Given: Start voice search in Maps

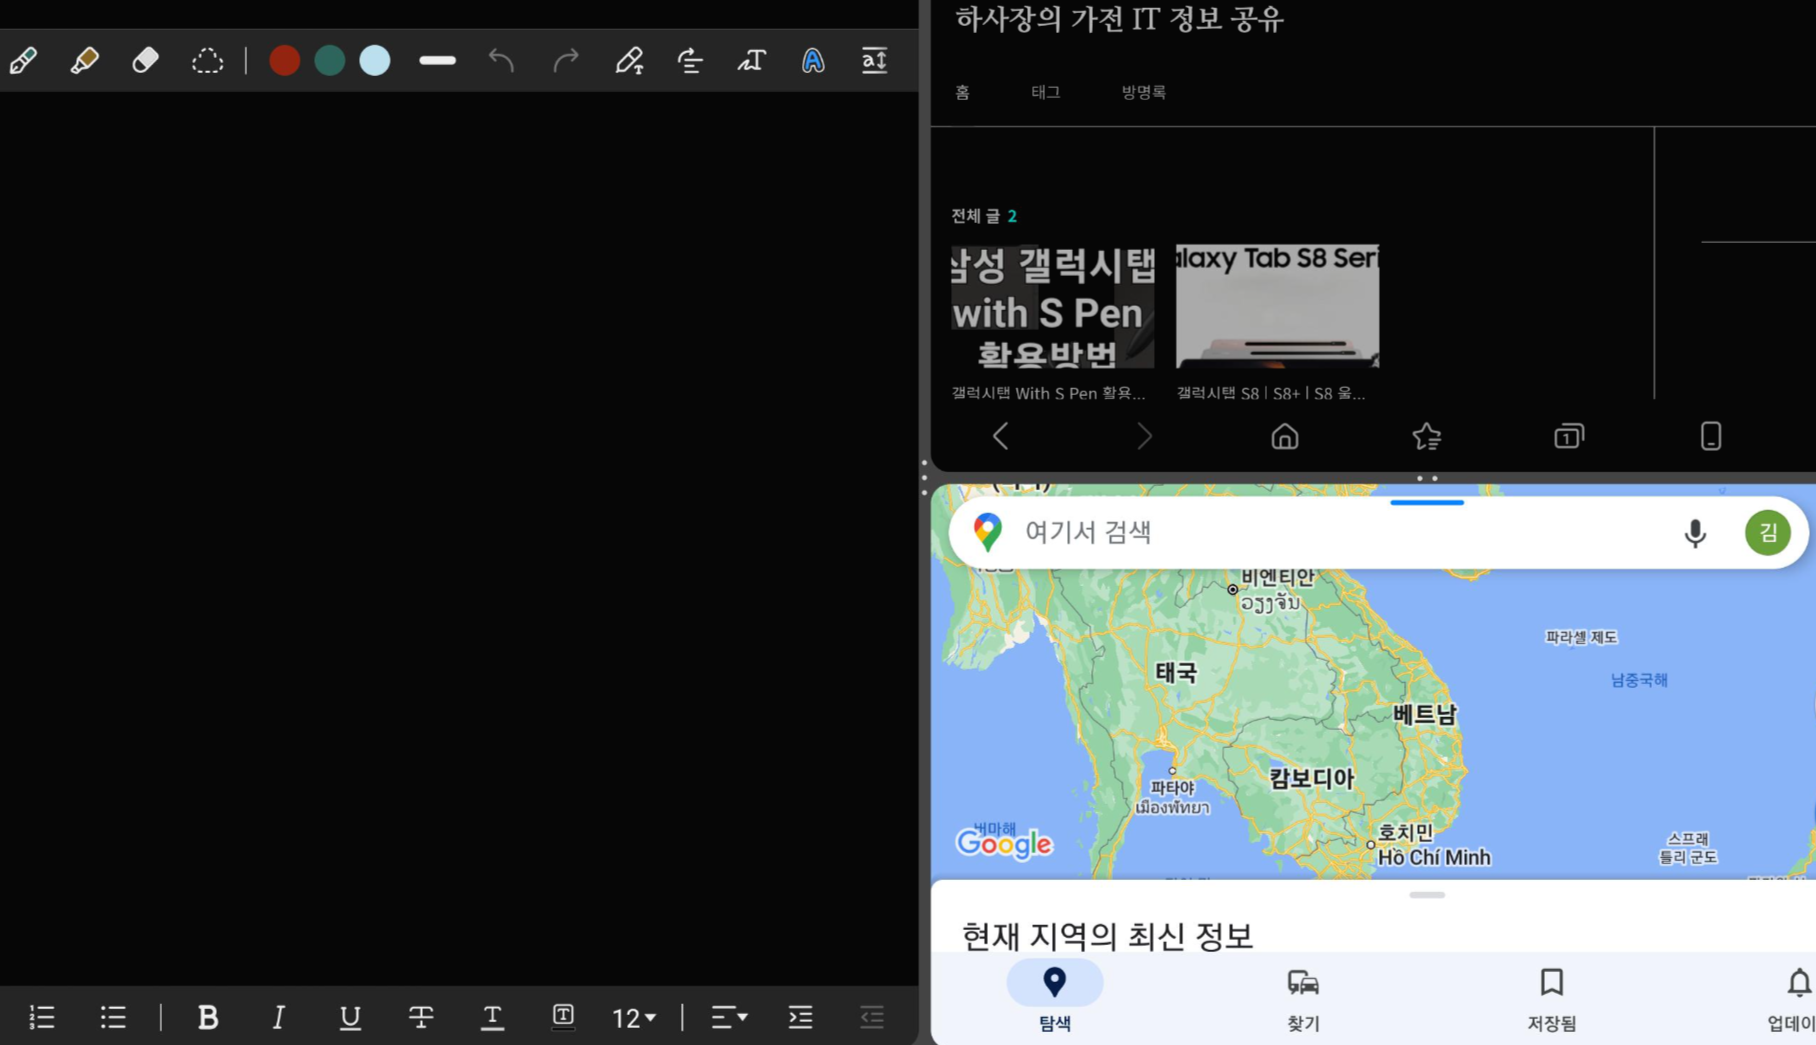Looking at the screenshot, I should click(1695, 533).
